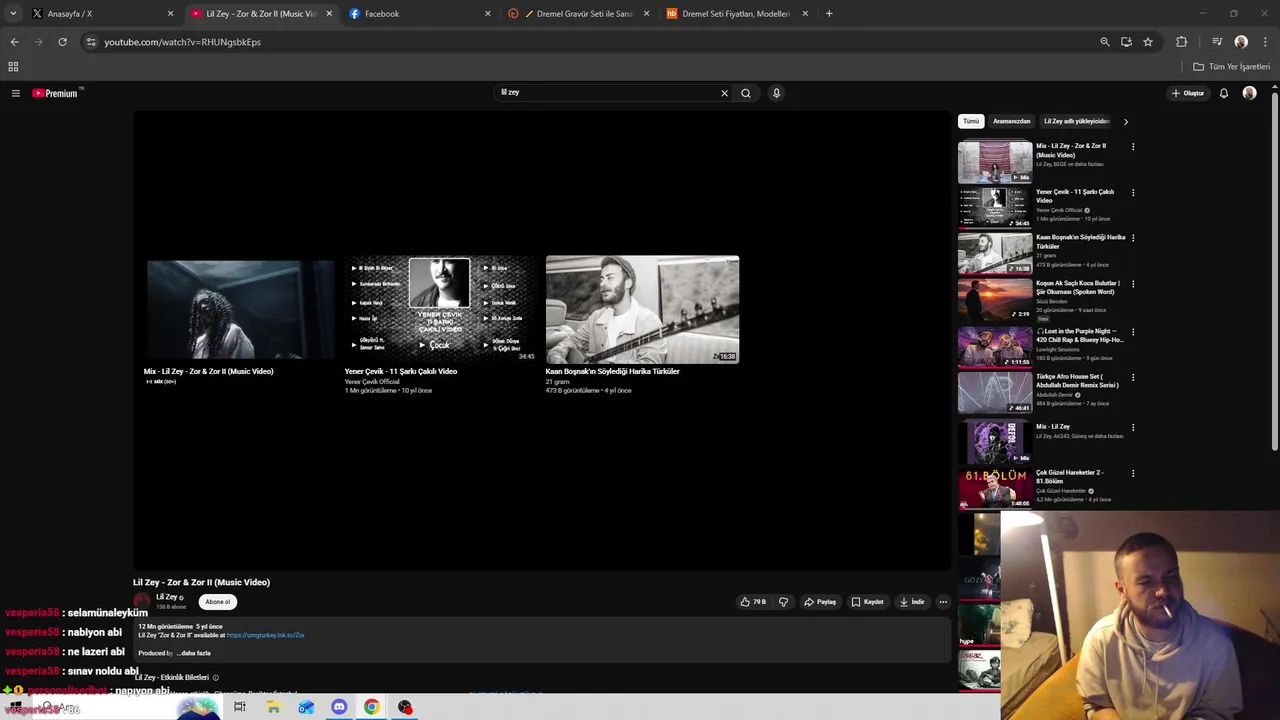This screenshot has width=1280, height=720.
Task: Dislike the video with thumbs-down icon
Action: (x=783, y=602)
